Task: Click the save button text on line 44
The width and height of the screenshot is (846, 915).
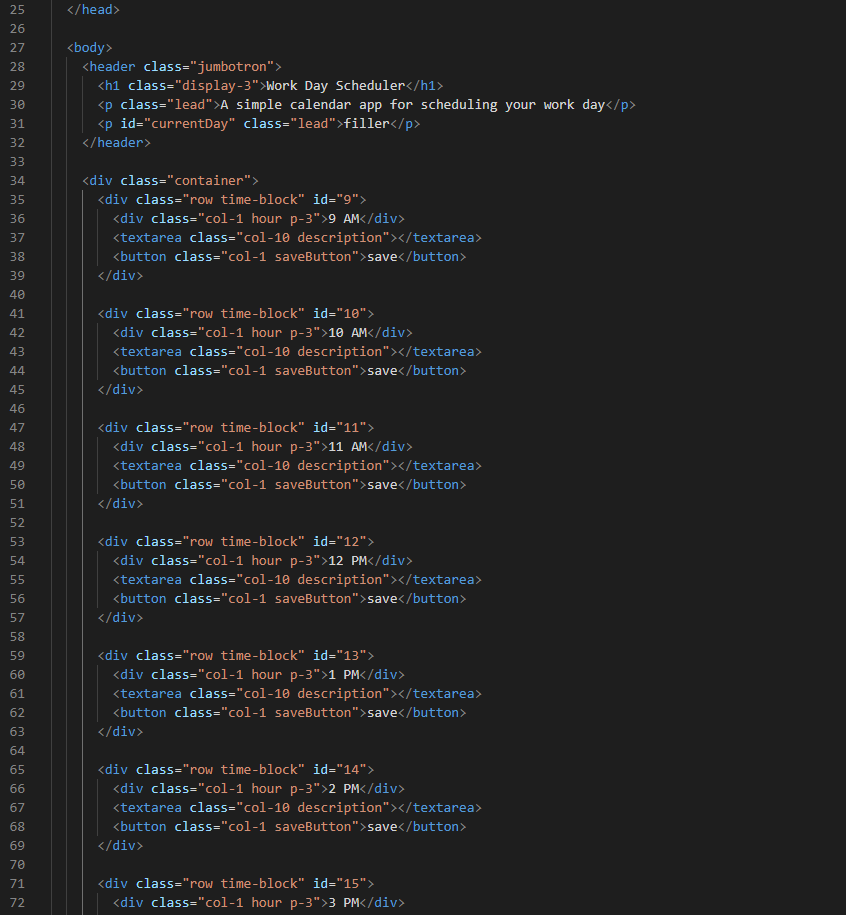Action: pos(382,370)
